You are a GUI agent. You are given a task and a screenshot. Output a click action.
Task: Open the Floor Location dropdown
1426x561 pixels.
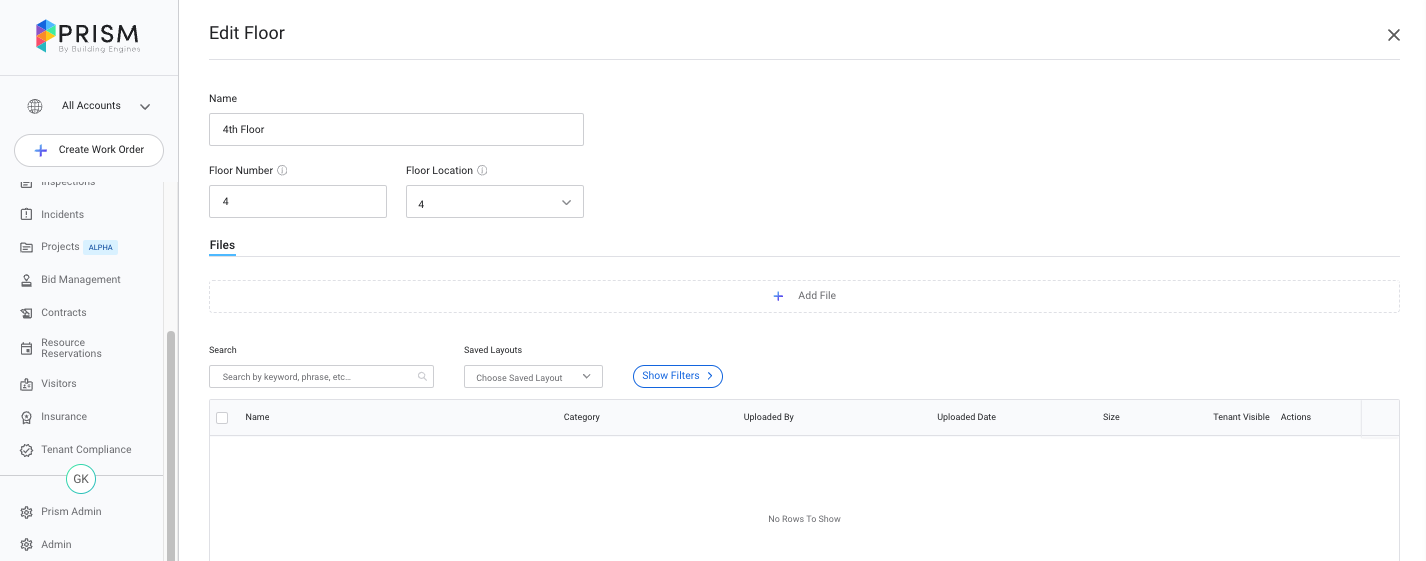coord(494,203)
